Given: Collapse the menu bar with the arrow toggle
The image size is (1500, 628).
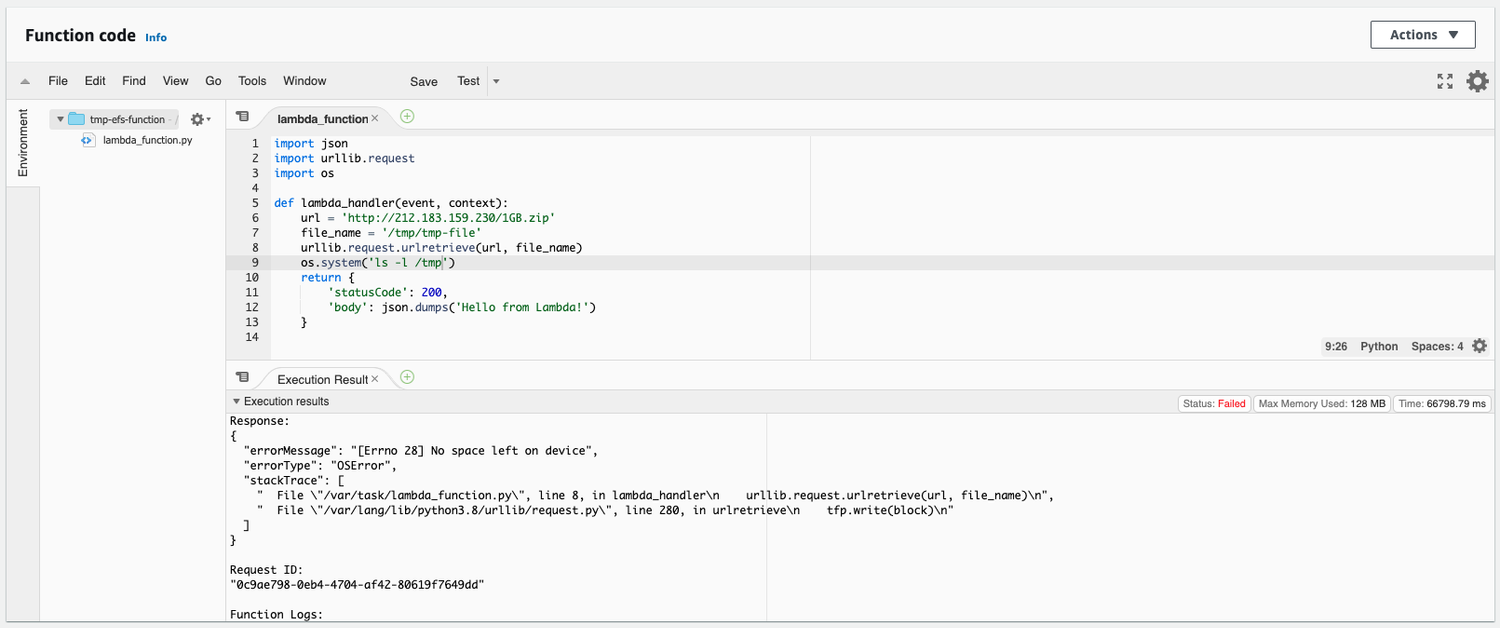Looking at the screenshot, I should [x=24, y=81].
